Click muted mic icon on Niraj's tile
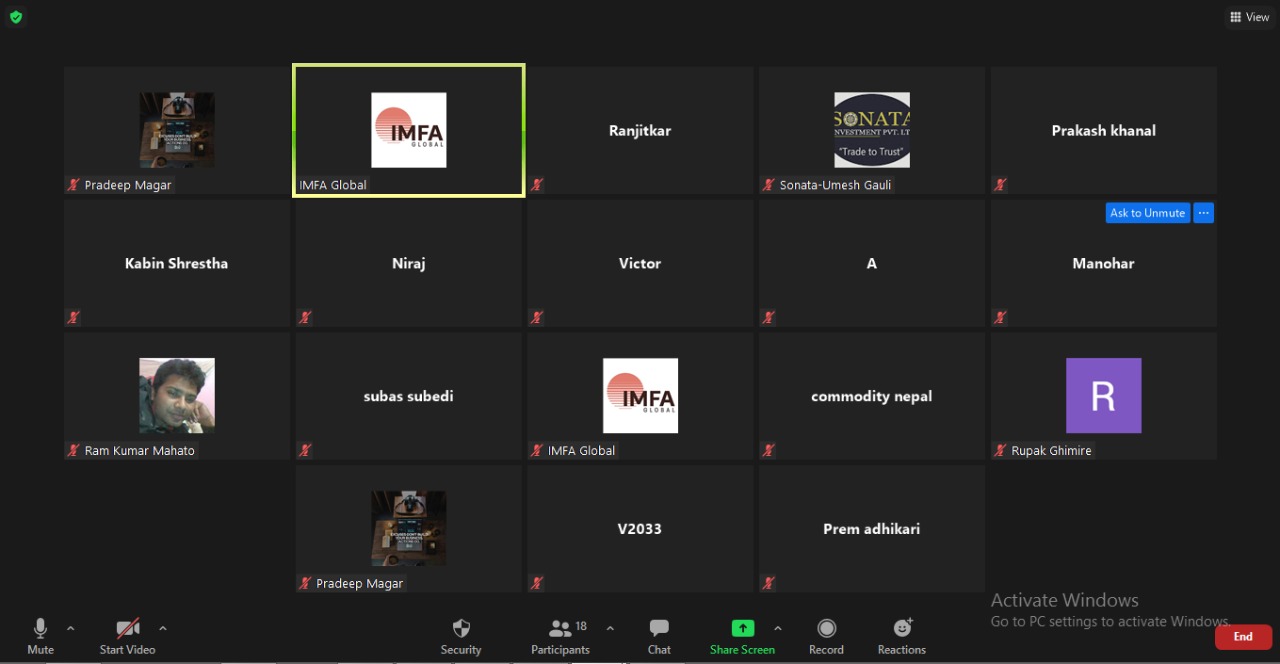 pos(305,318)
